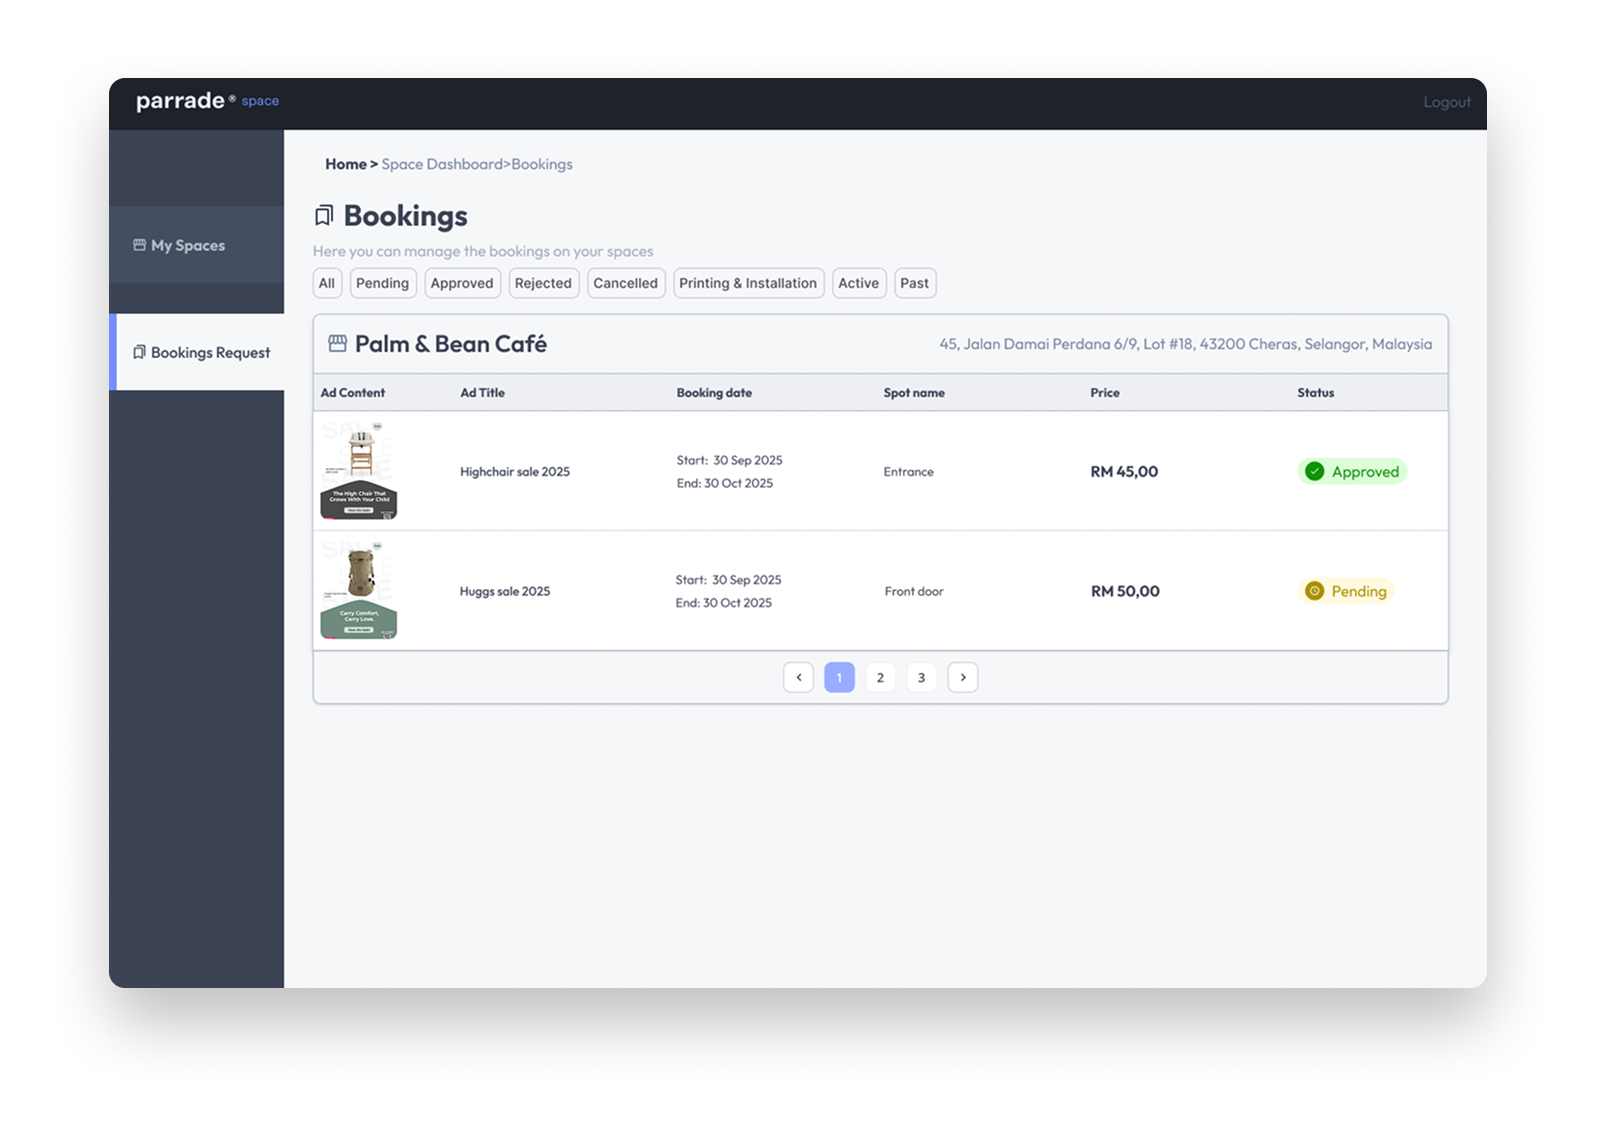The image size is (1600, 1132).
Task: Click the Logout link
Action: (x=1447, y=102)
